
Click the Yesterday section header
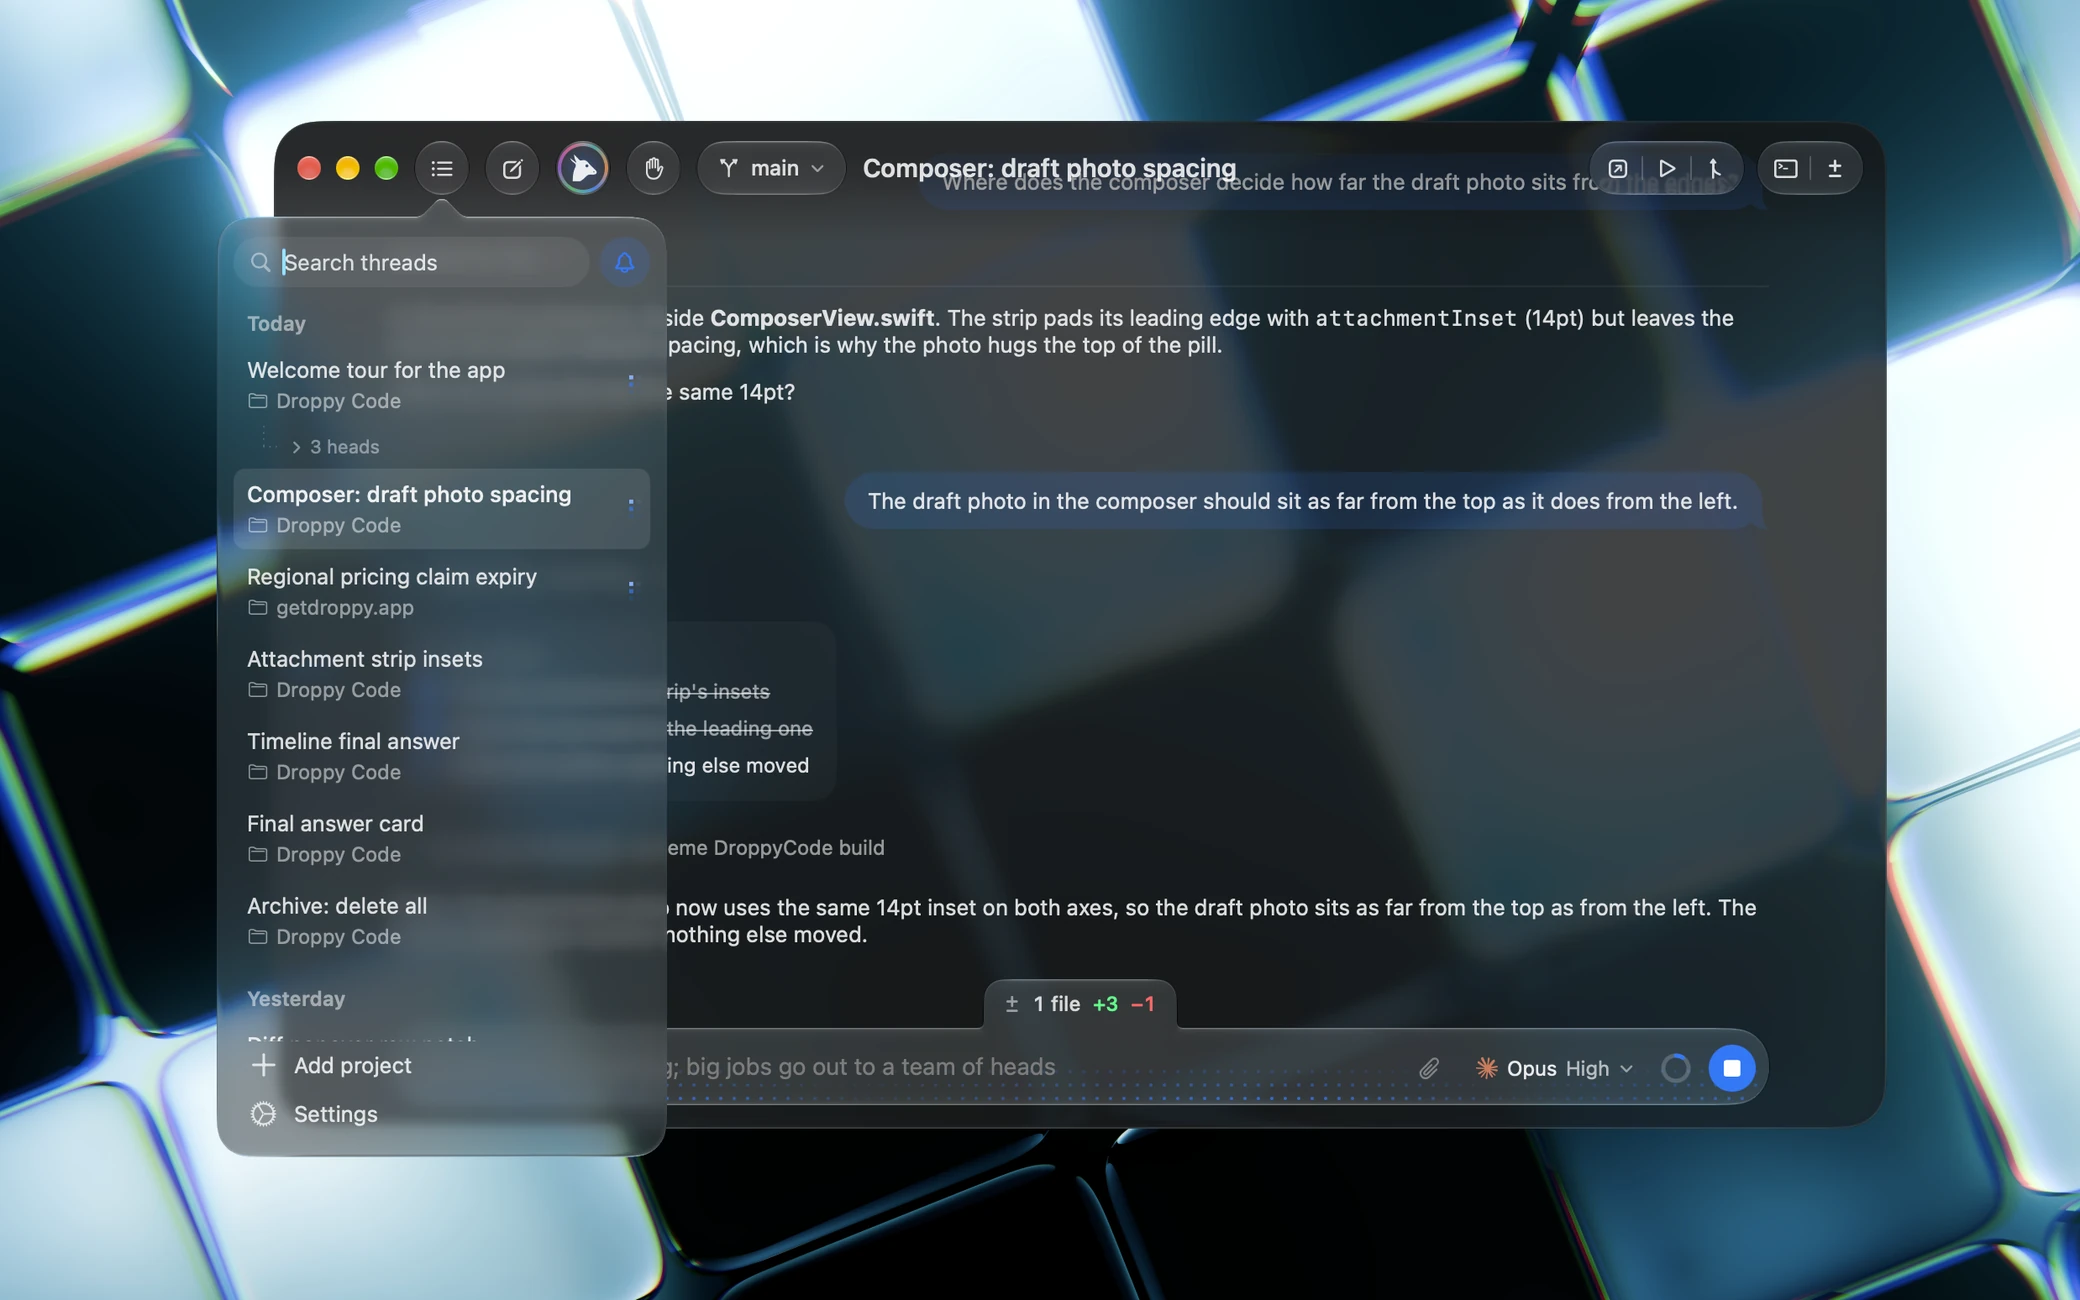296,998
